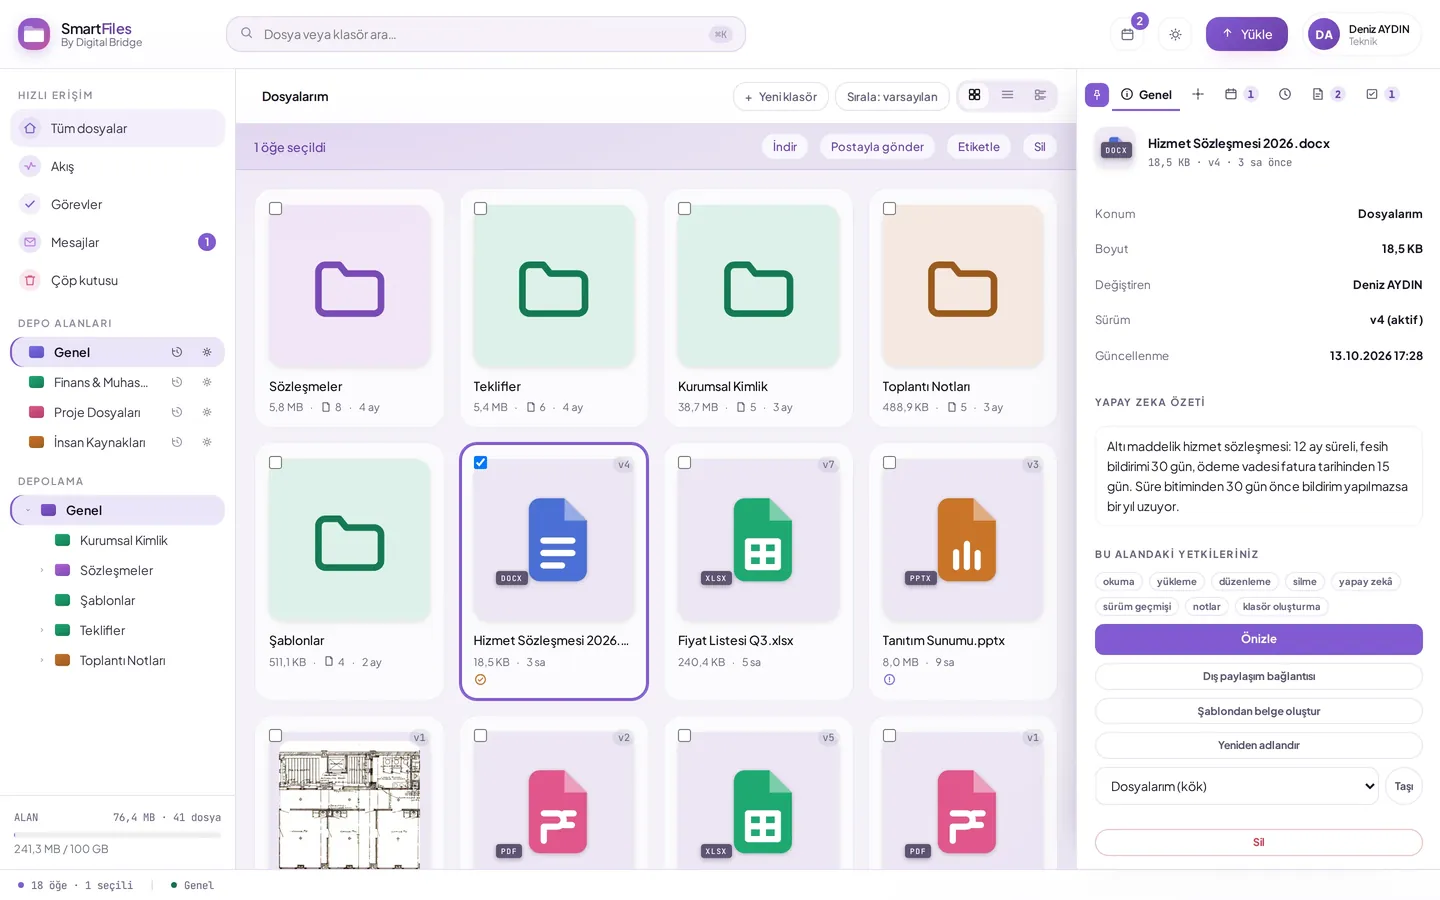Expand the Teklifler tree node
This screenshot has width=1440, height=900.
tap(42, 630)
